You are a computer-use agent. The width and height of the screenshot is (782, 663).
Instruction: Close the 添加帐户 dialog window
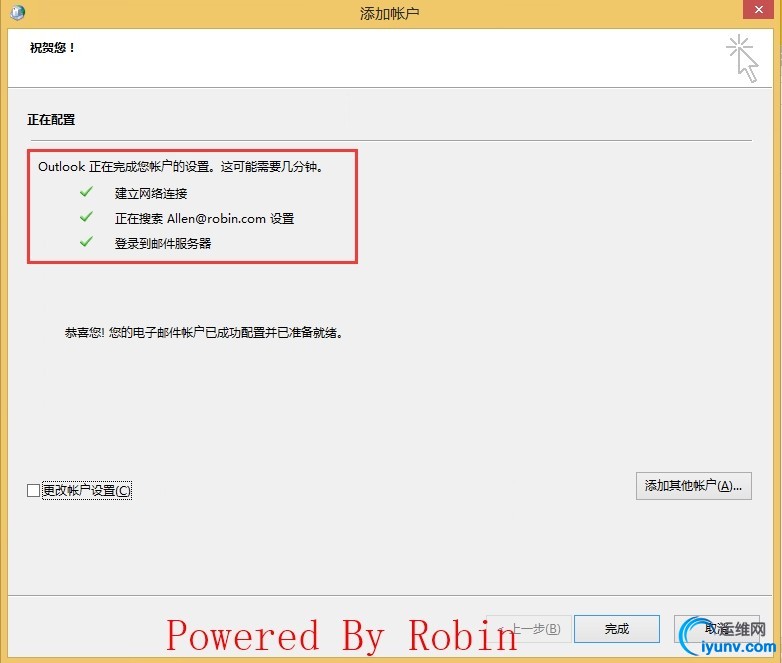758,9
